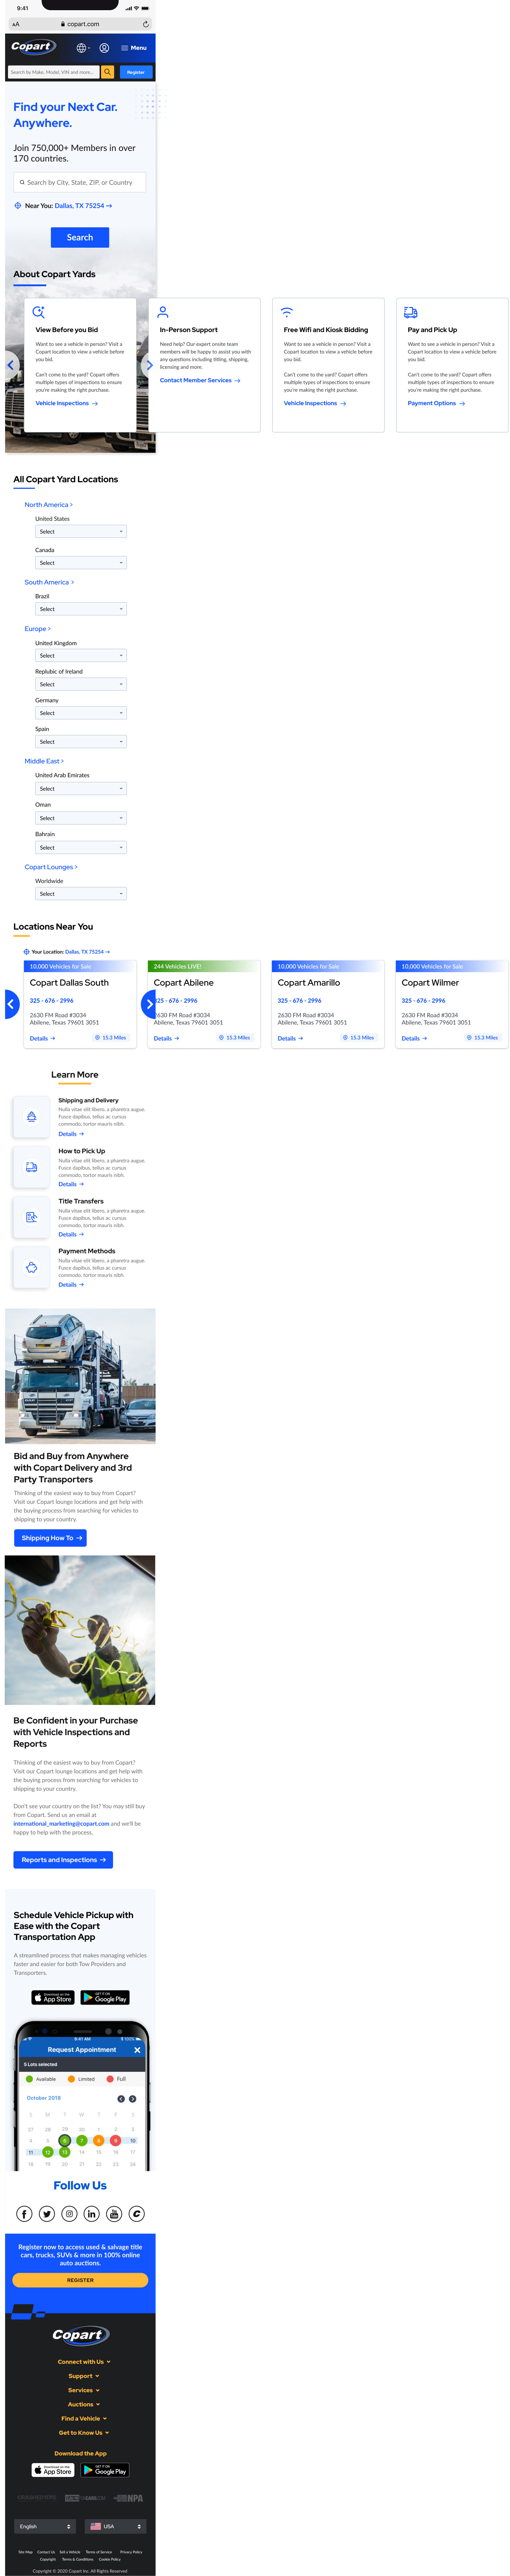Open the Worldwide Select dropdown

(x=81, y=894)
